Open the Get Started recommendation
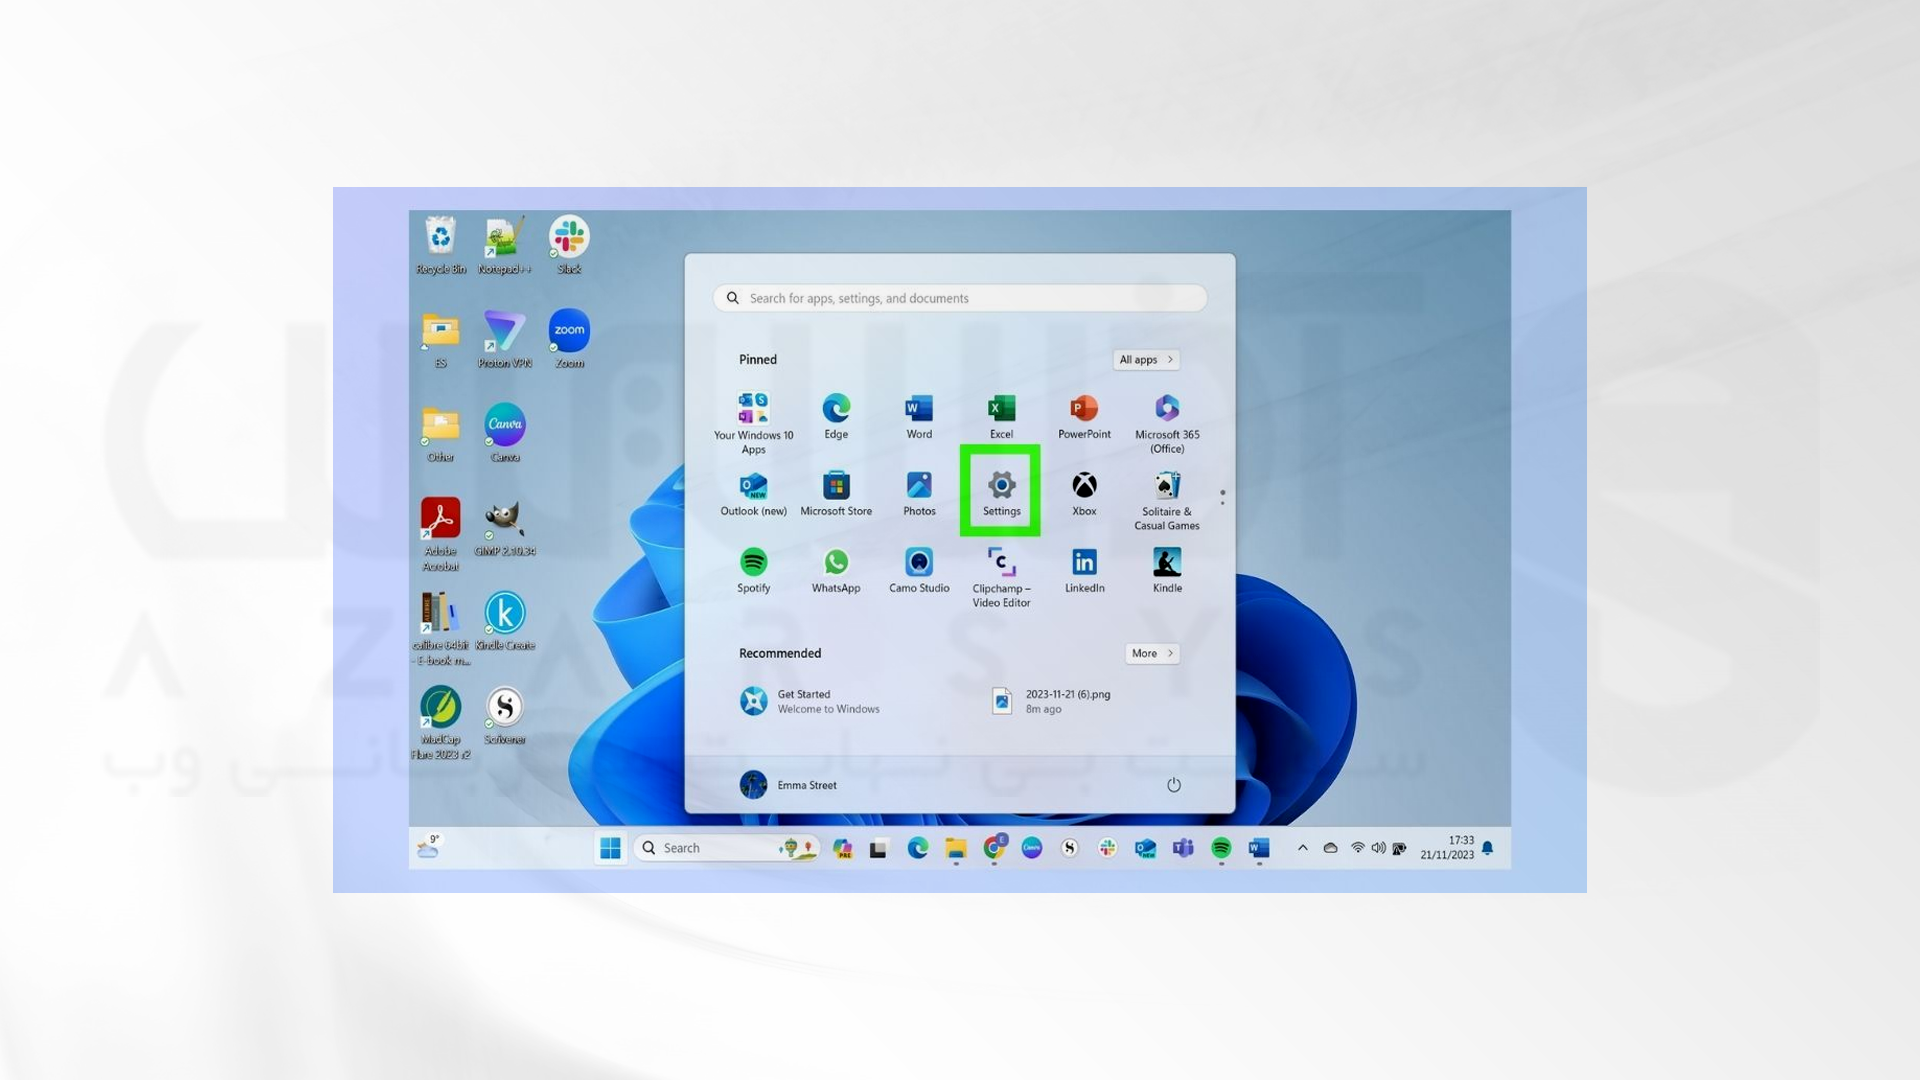Image resolution: width=1920 pixels, height=1080 pixels. [x=810, y=701]
